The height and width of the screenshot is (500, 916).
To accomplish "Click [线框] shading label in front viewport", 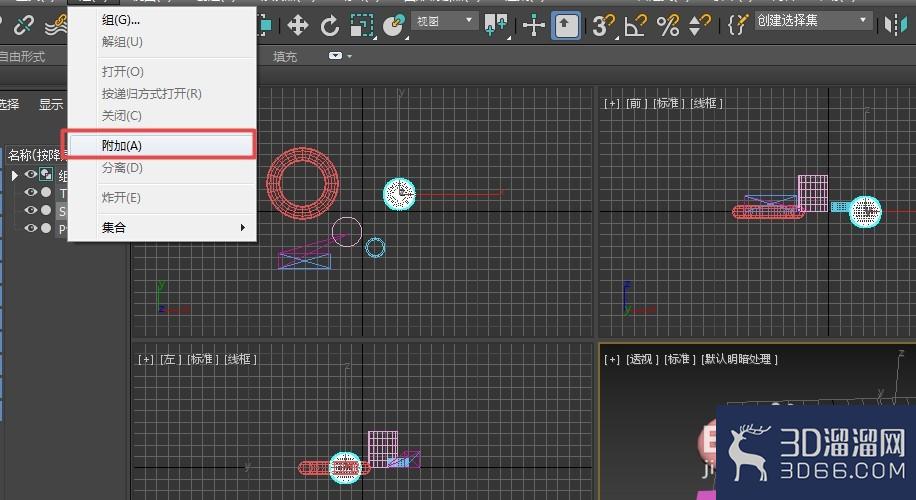I will [x=706, y=103].
